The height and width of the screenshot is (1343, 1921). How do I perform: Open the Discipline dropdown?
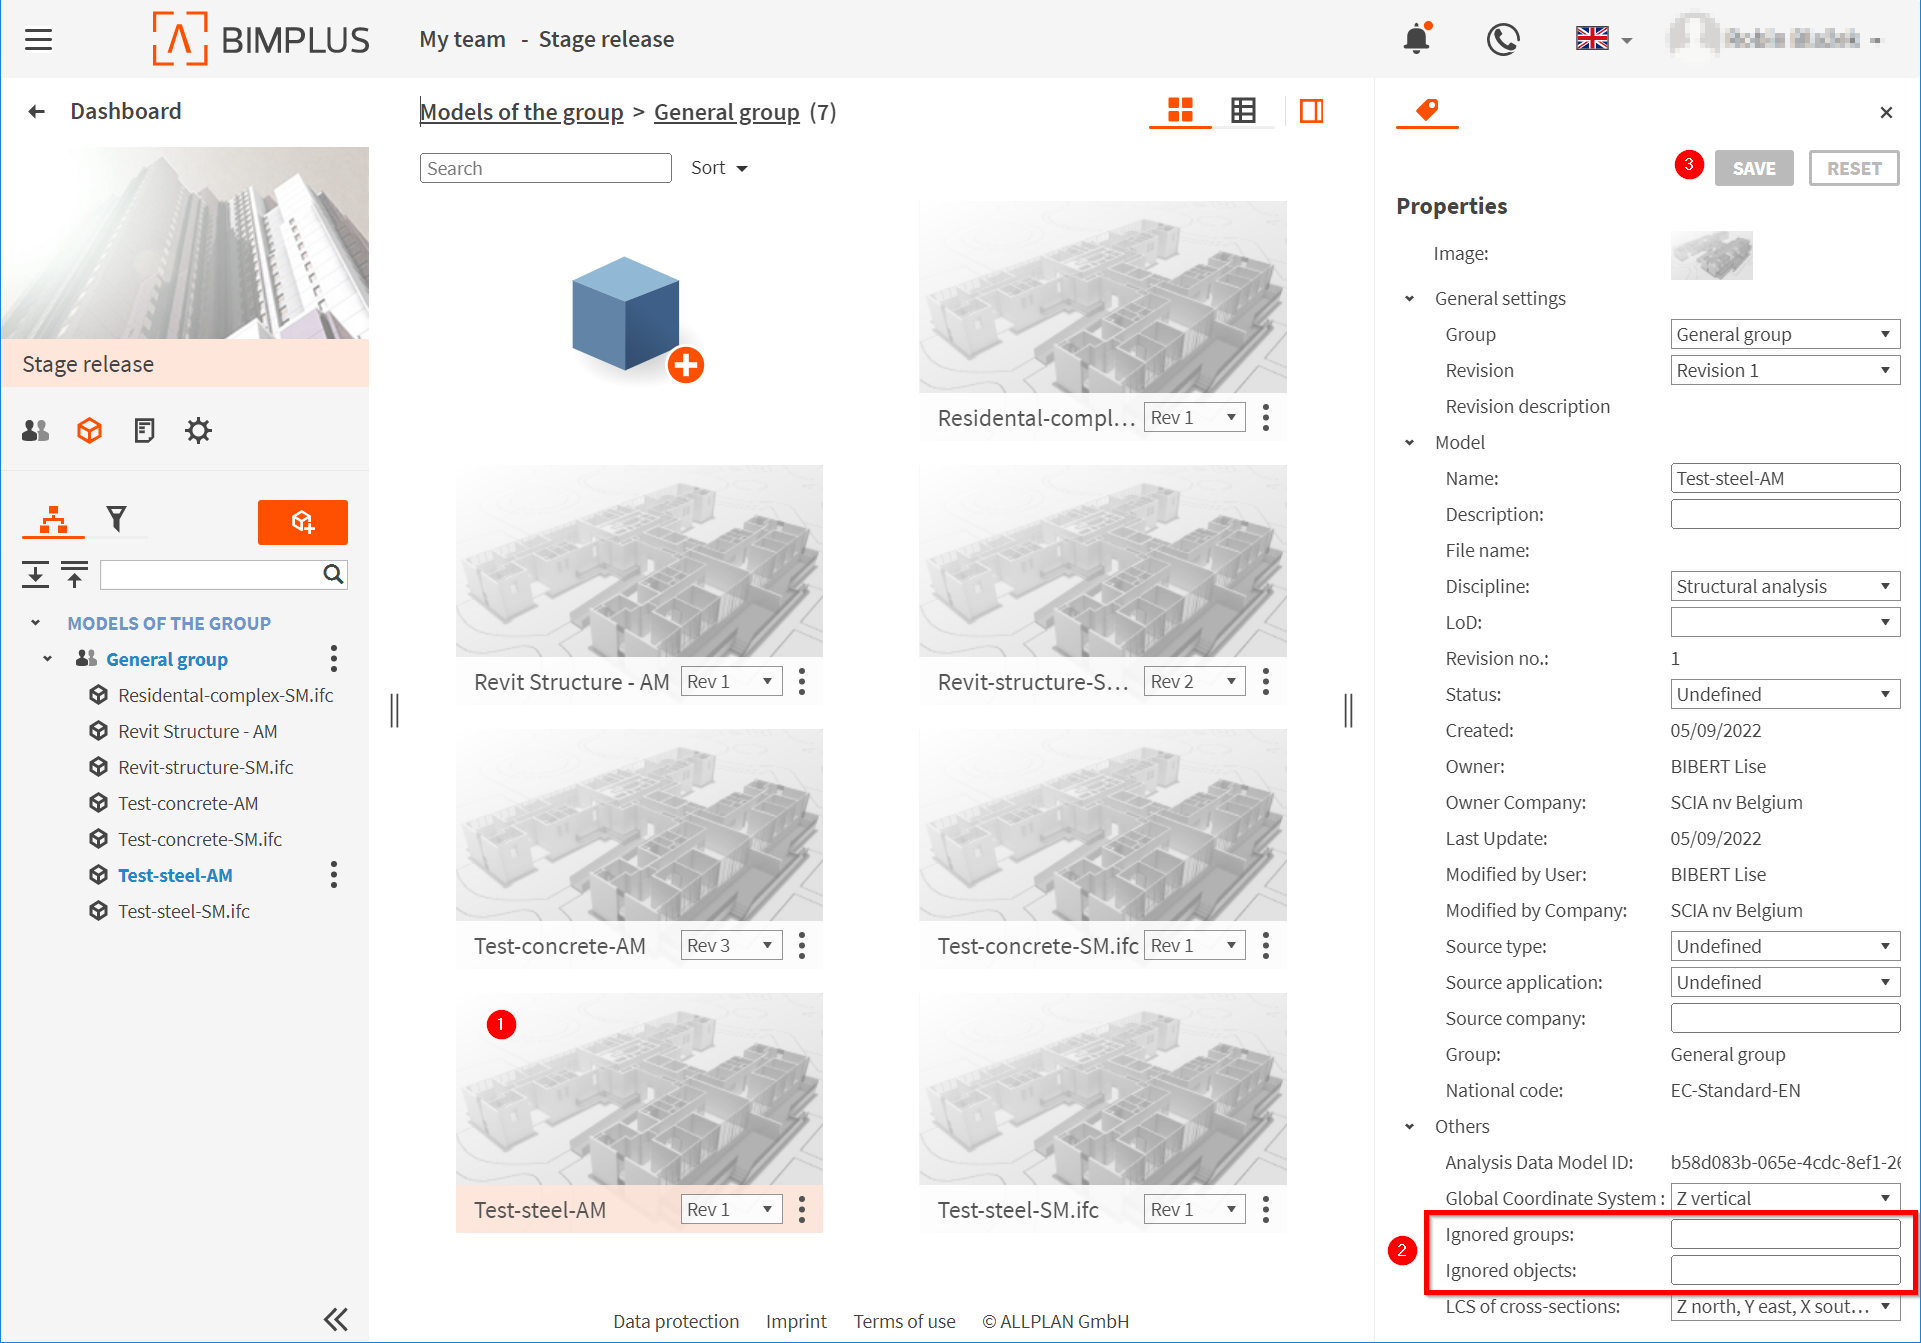[x=1784, y=587]
